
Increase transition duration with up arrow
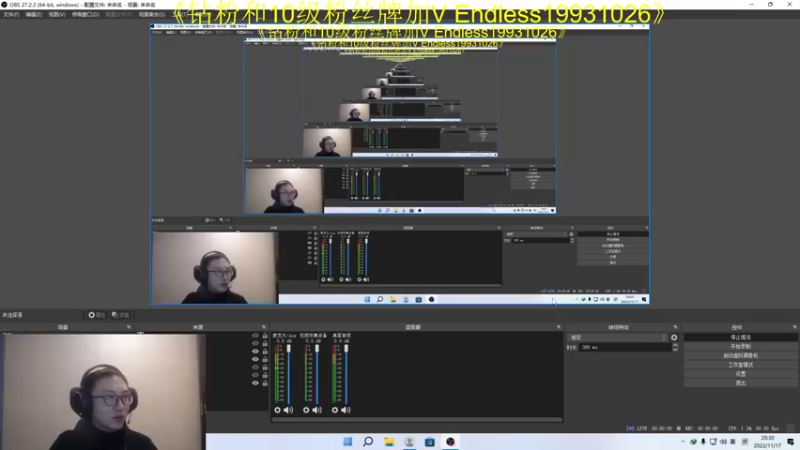tap(675, 345)
